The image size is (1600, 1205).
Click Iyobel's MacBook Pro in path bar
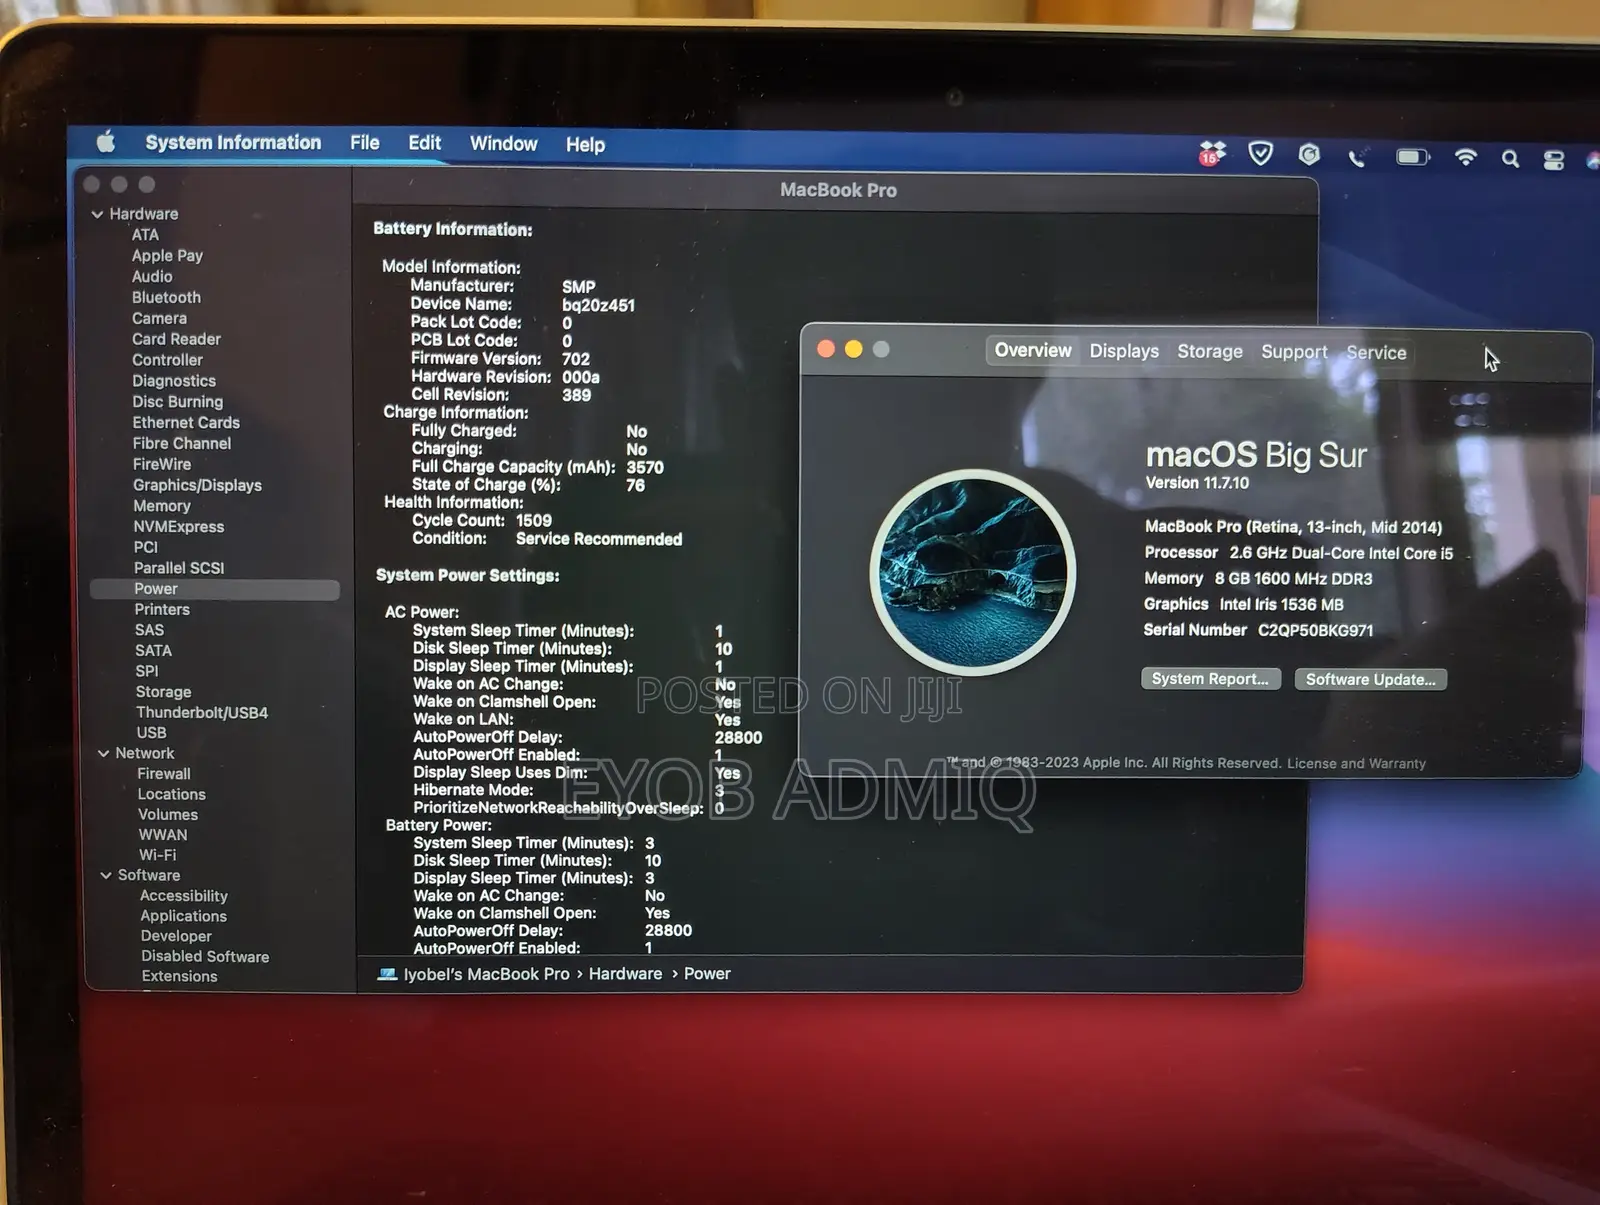(486, 974)
